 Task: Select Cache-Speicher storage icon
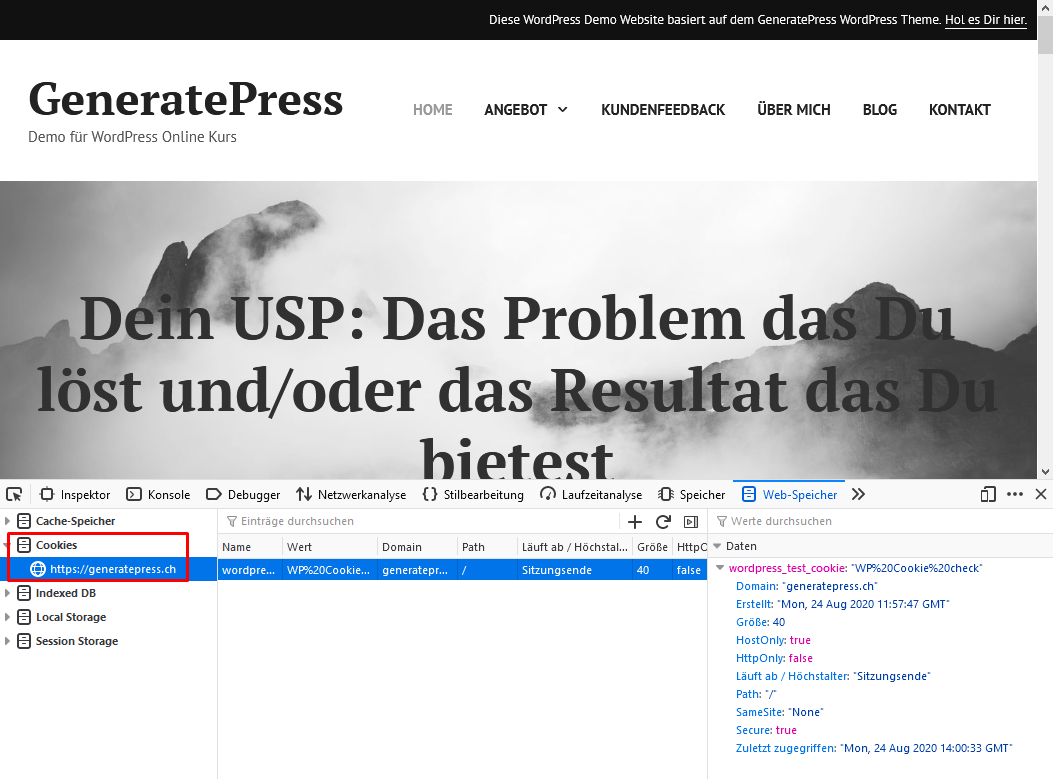(x=24, y=520)
